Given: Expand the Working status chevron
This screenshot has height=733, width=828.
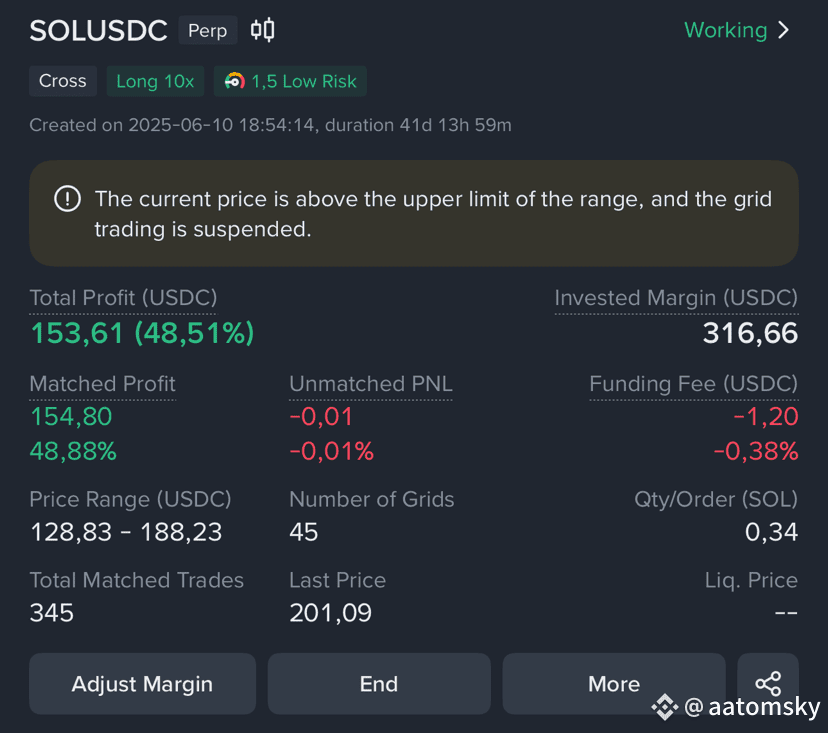Looking at the screenshot, I should [784, 30].
